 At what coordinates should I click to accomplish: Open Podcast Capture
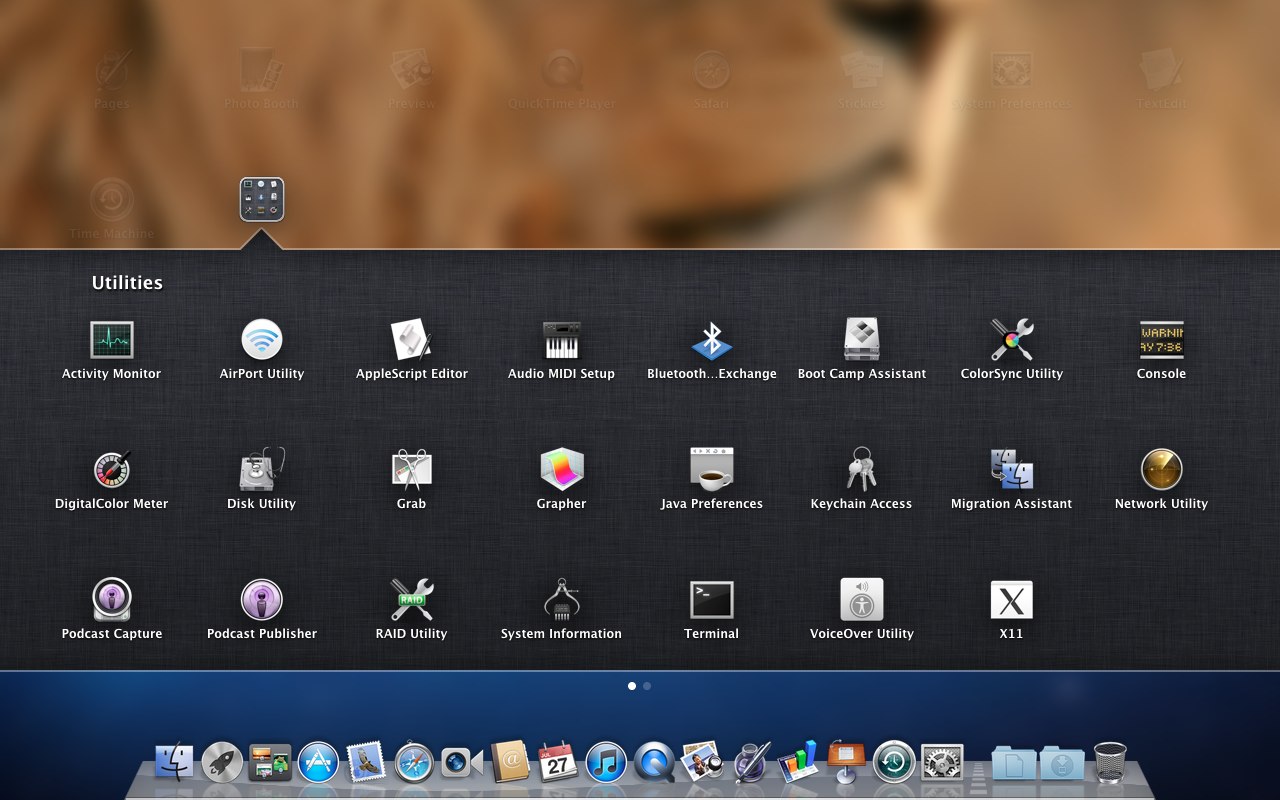[x=111, y=600]
